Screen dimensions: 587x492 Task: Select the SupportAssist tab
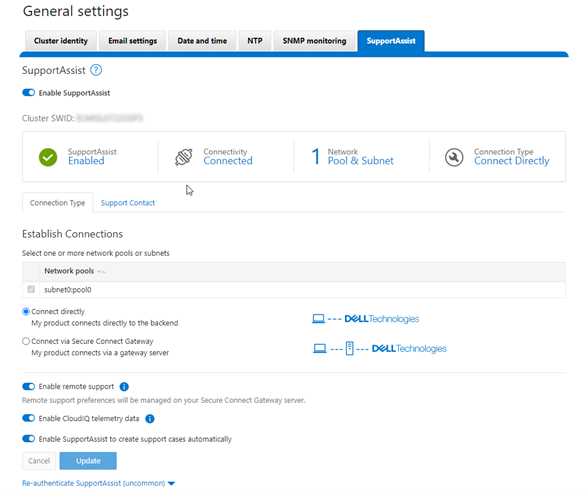click(x=391, y=40)
